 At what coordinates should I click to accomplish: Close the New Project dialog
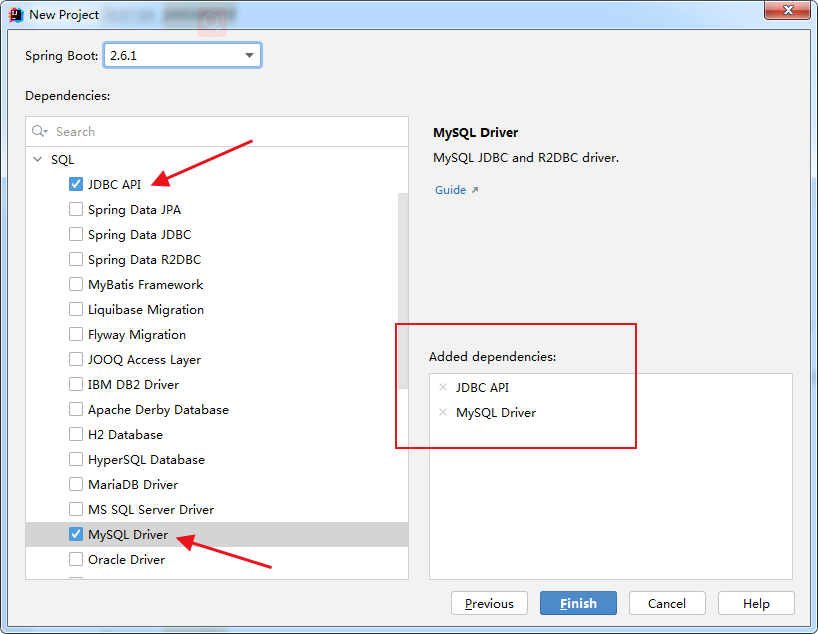(x=787, y=10)
